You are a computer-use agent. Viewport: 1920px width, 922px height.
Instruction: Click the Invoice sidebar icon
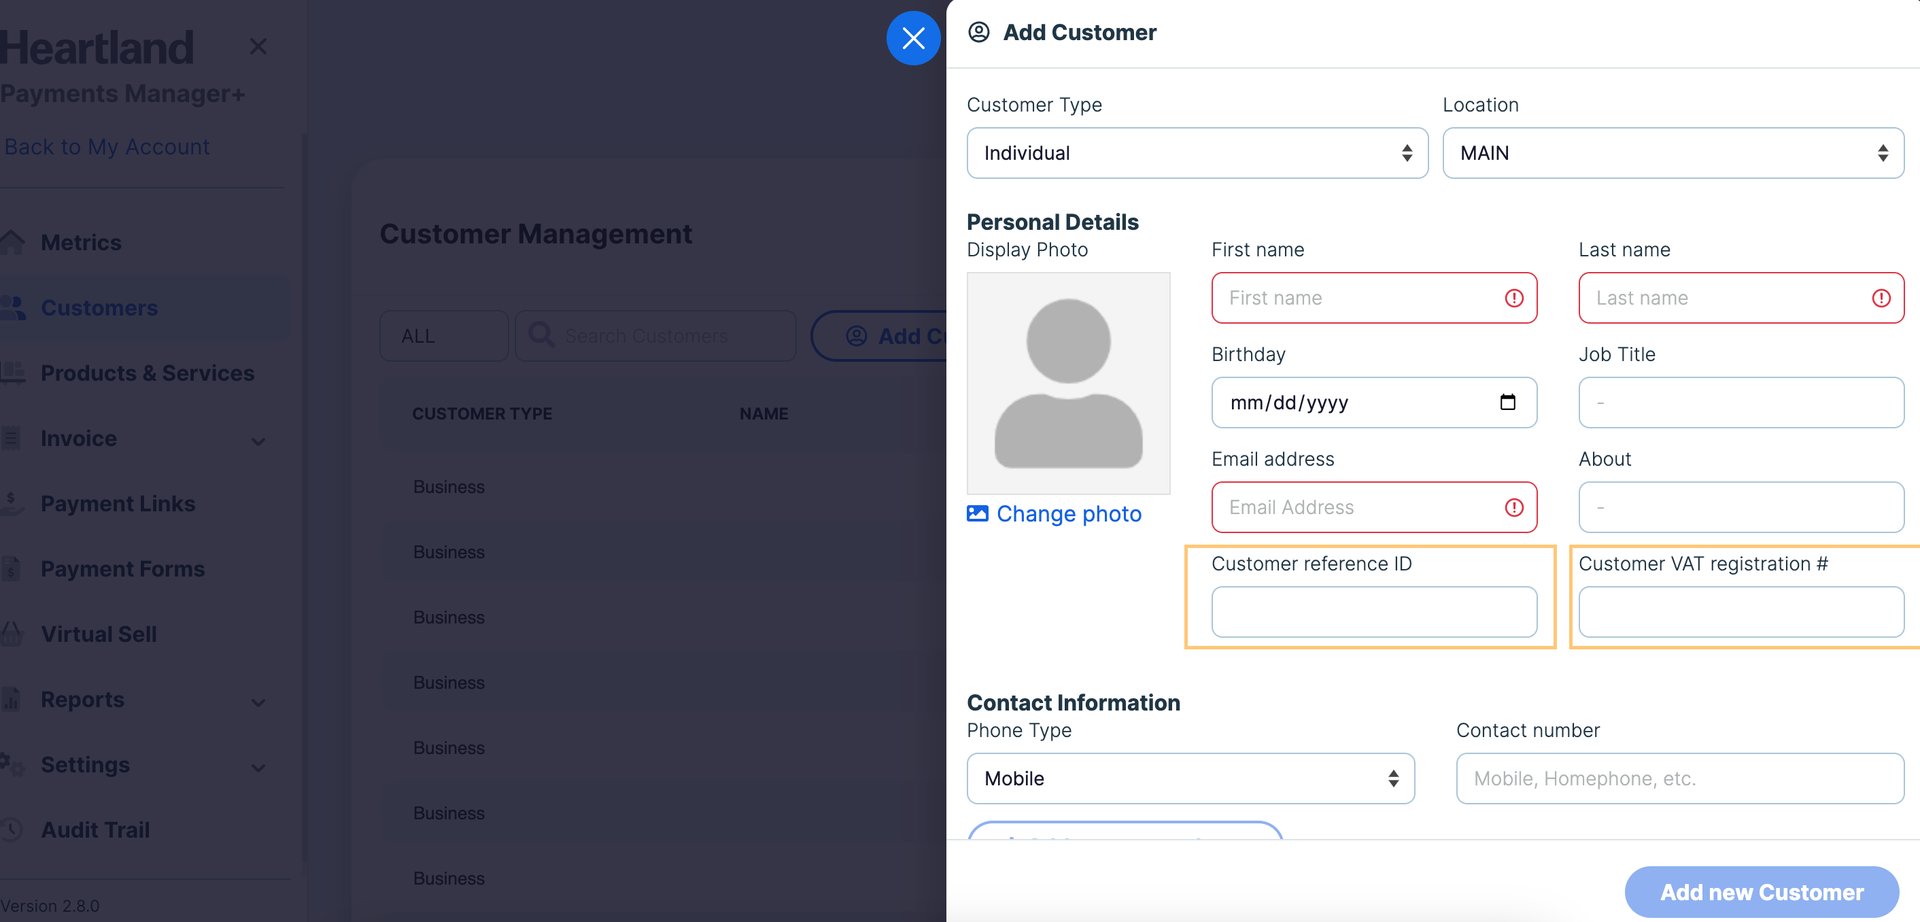(10, 438)
